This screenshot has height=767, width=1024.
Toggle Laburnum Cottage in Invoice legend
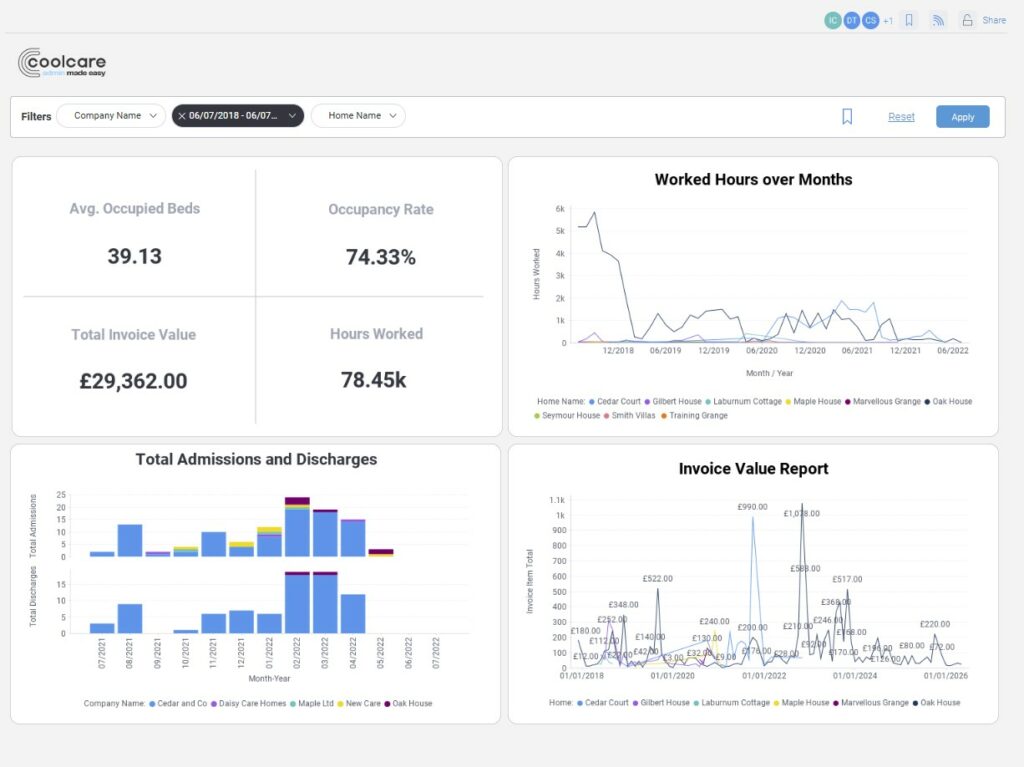[x=731, y=703]
